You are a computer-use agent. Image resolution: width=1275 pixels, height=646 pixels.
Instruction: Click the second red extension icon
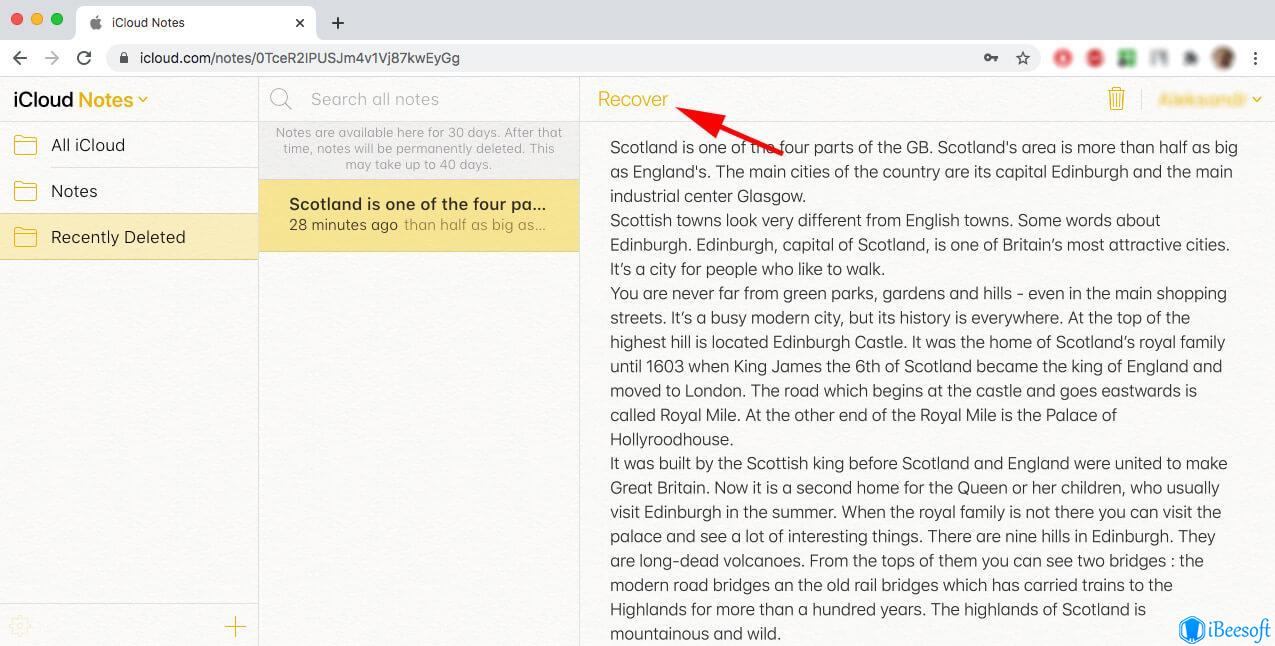click(x=1095, y=58)
